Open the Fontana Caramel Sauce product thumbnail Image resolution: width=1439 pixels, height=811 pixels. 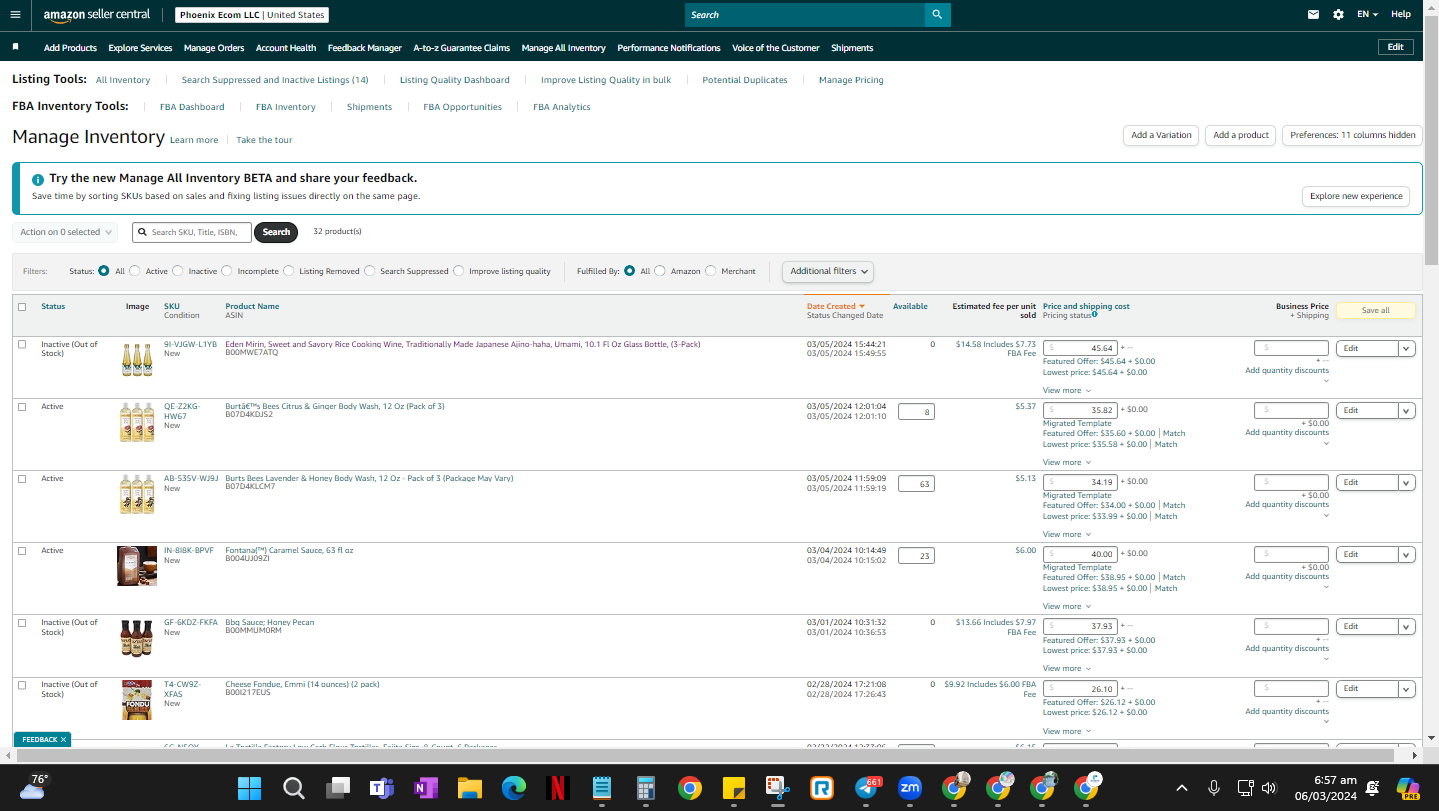tap(137, 566)
